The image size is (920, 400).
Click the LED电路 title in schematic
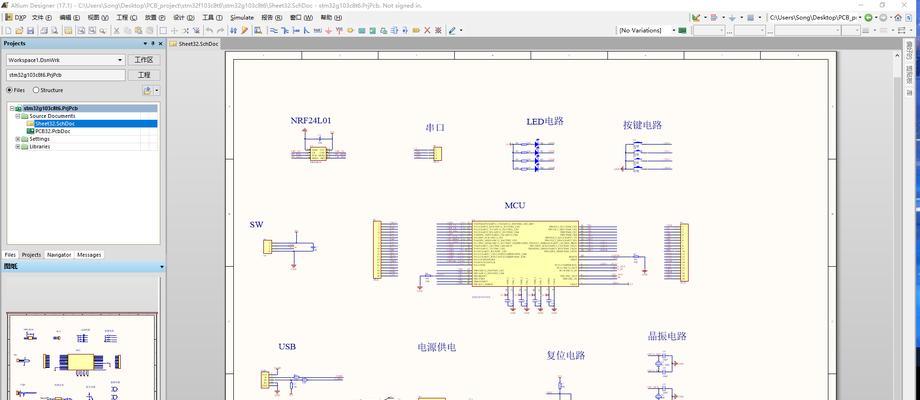tap(545, 121)
